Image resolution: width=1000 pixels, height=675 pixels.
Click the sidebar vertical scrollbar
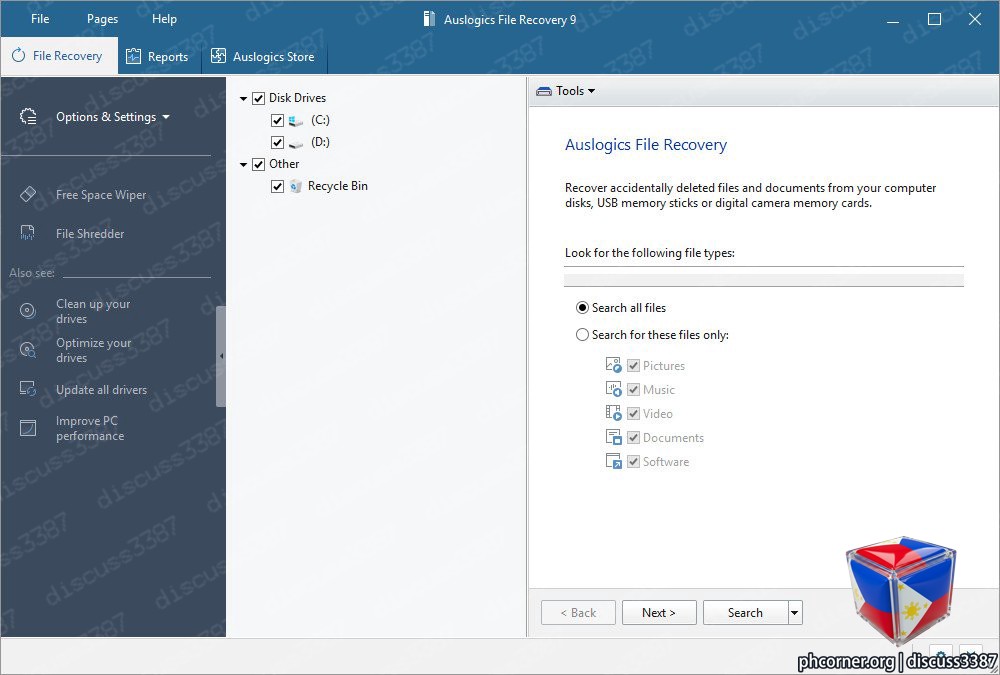coord(221,356)
